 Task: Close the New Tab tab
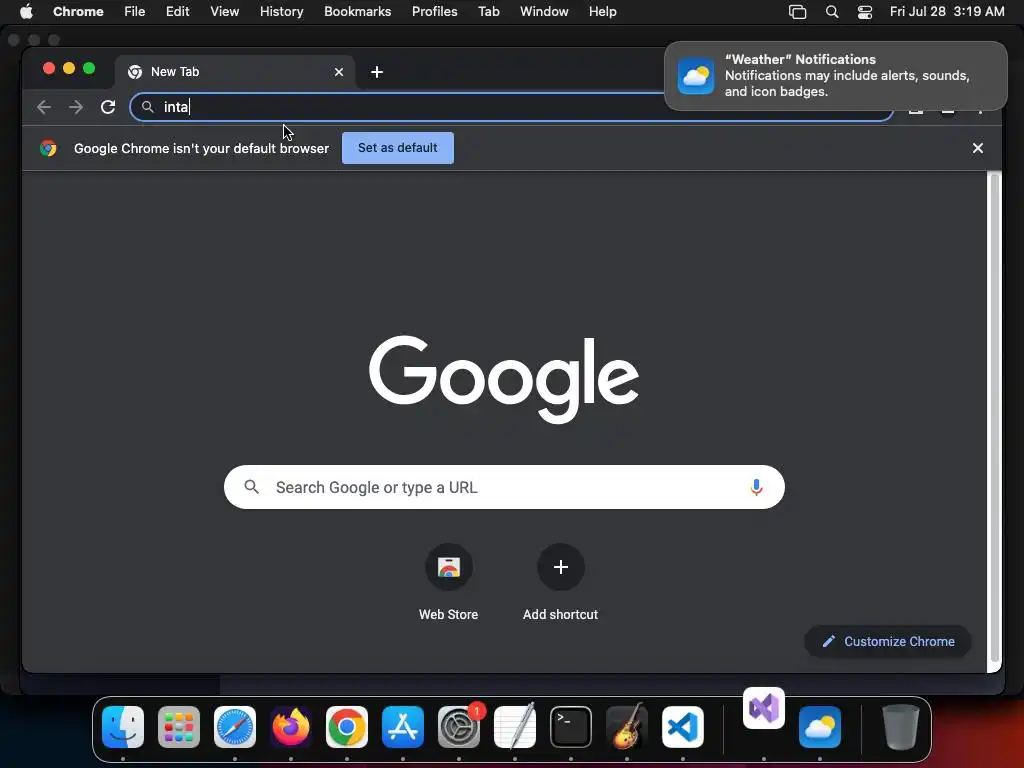(x=339, y=72)
